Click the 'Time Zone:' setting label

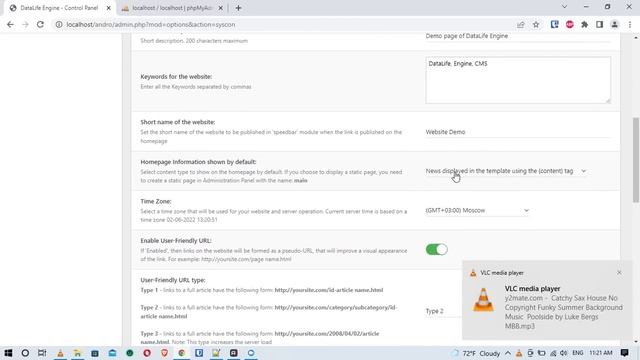[156, 201]
